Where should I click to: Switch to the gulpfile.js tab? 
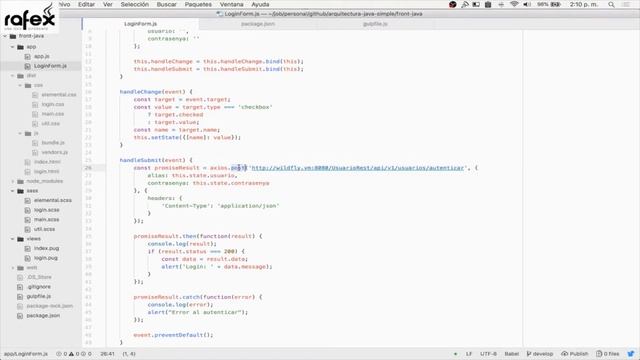(x=375, y=24)
